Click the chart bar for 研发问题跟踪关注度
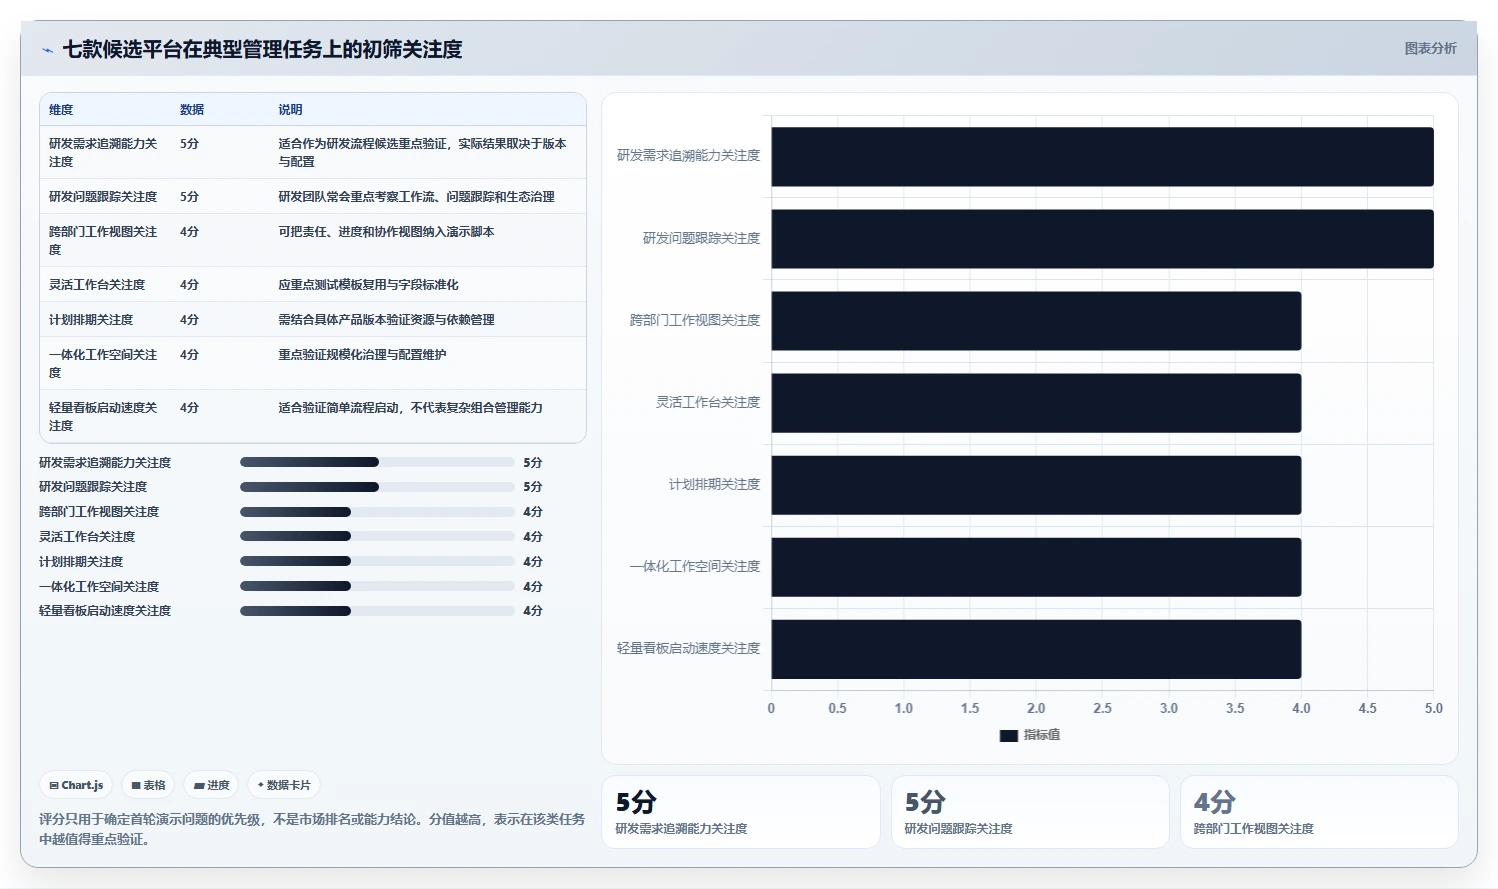 pos(1102,238)
